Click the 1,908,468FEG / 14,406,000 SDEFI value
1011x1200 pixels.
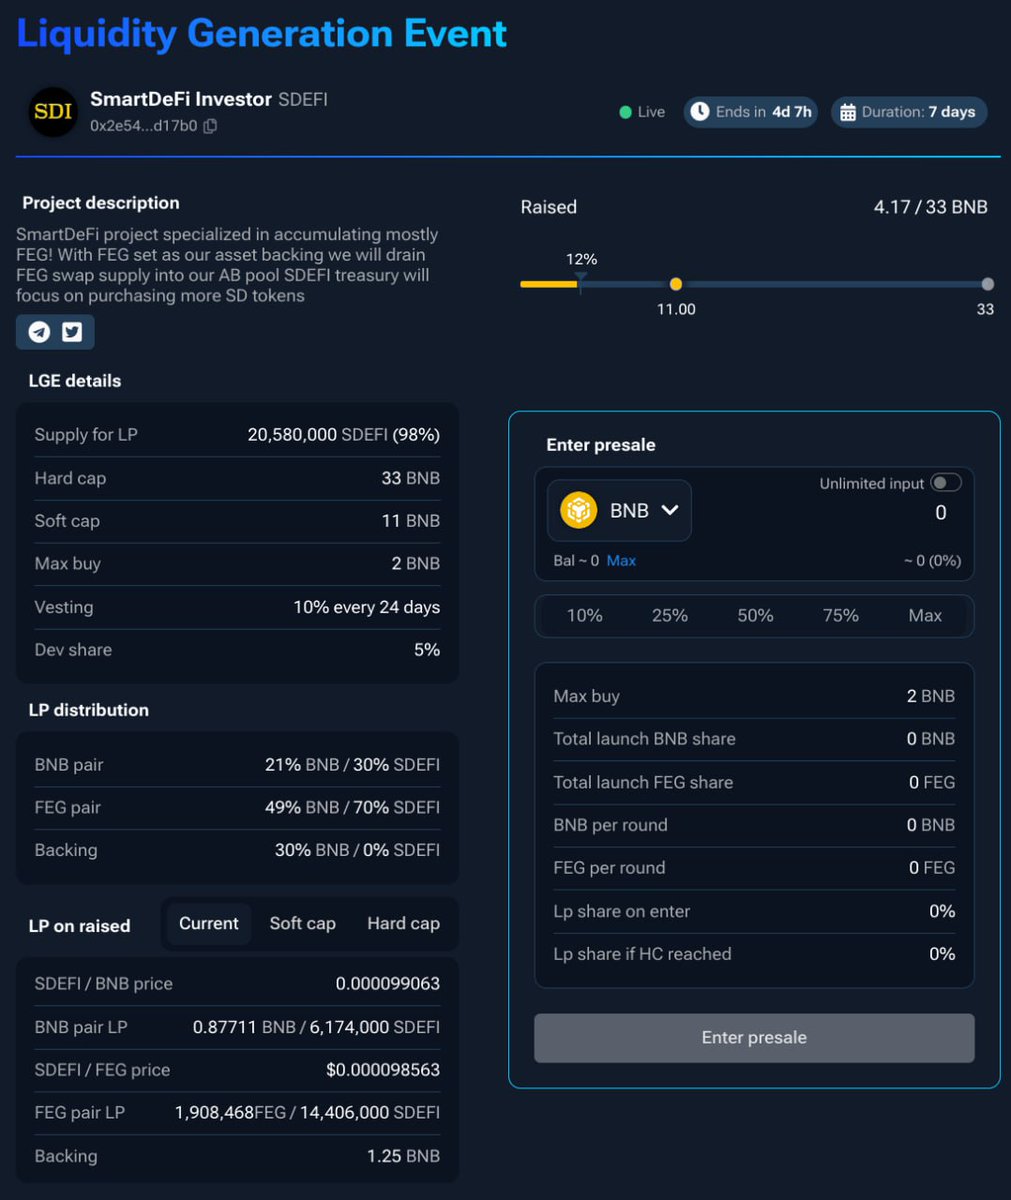click(308, 1113)
